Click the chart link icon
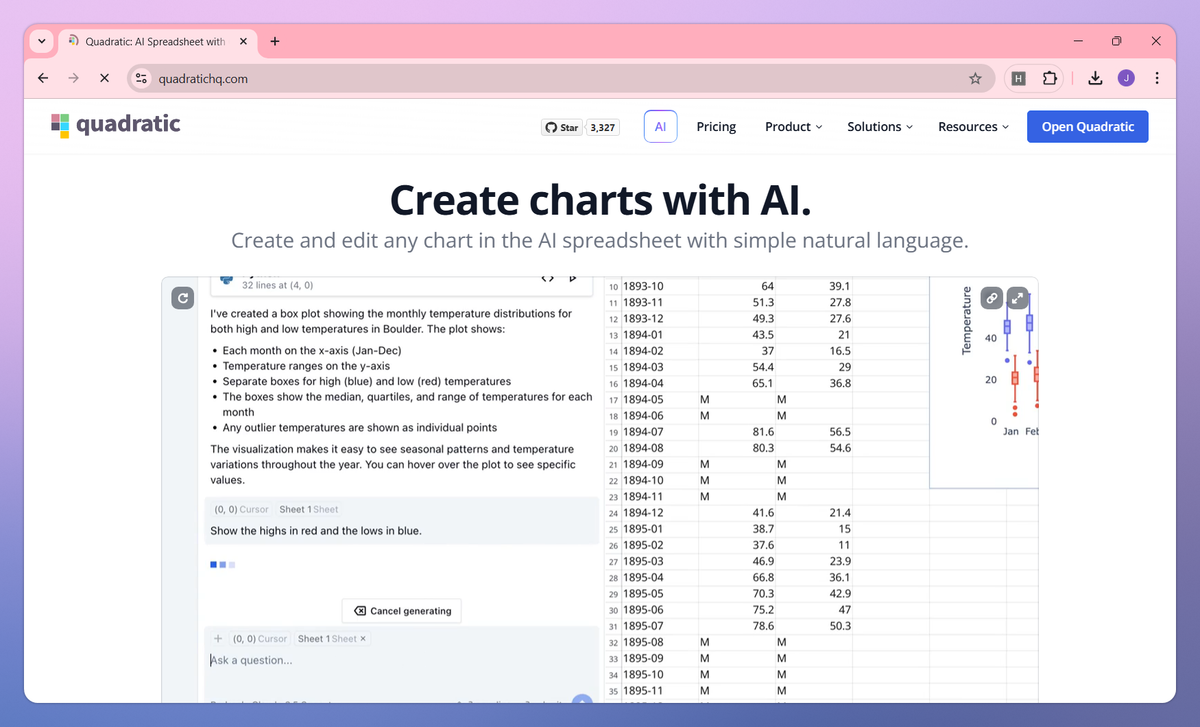Image resolution: width=1200 pixels, height=727 pixels. coord(992,298)
